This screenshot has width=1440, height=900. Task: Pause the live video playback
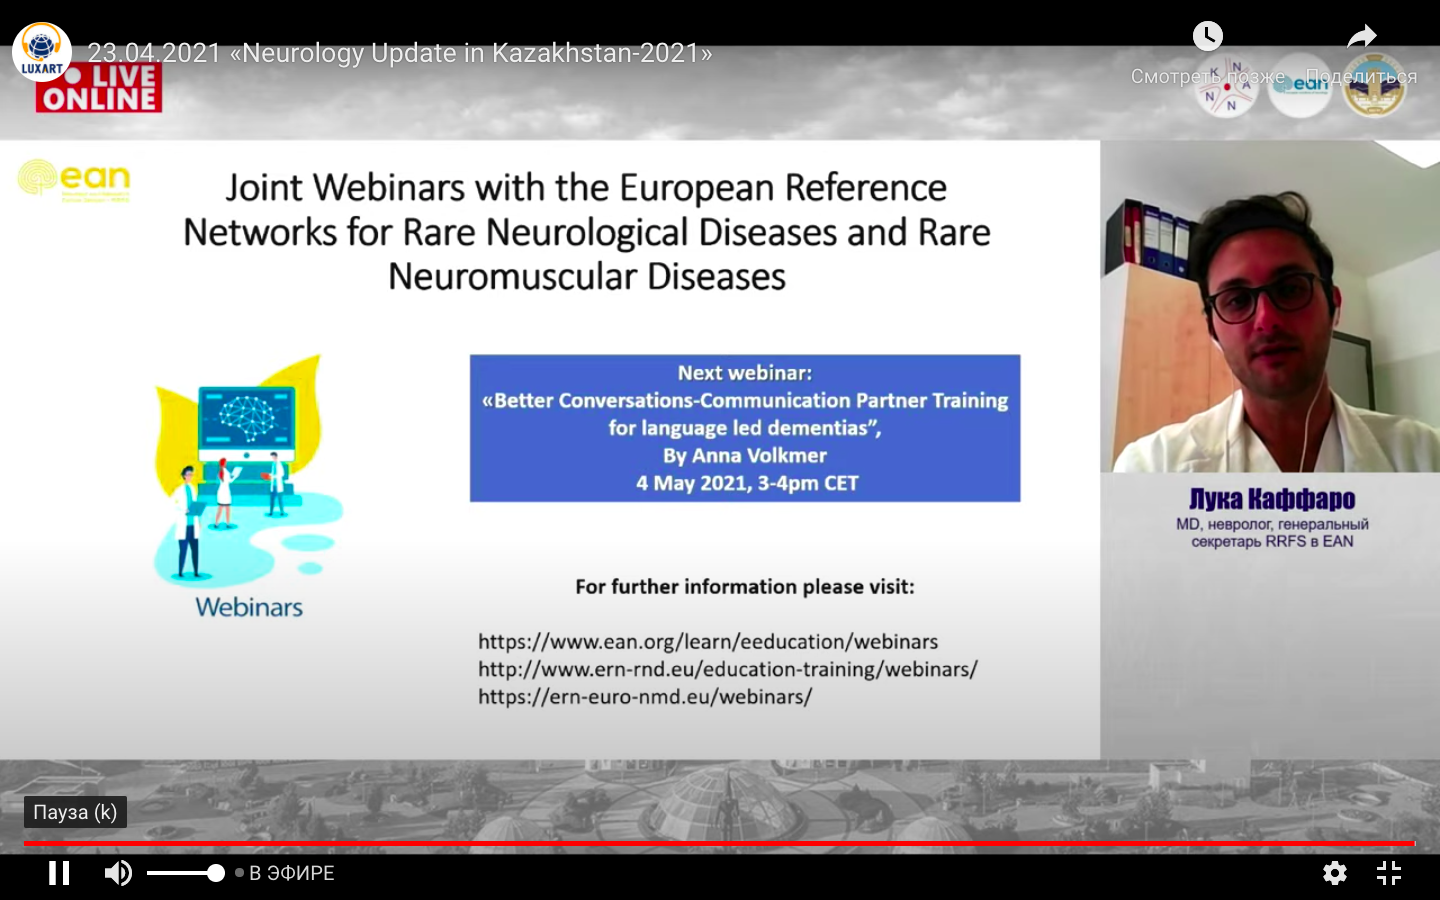60,873
